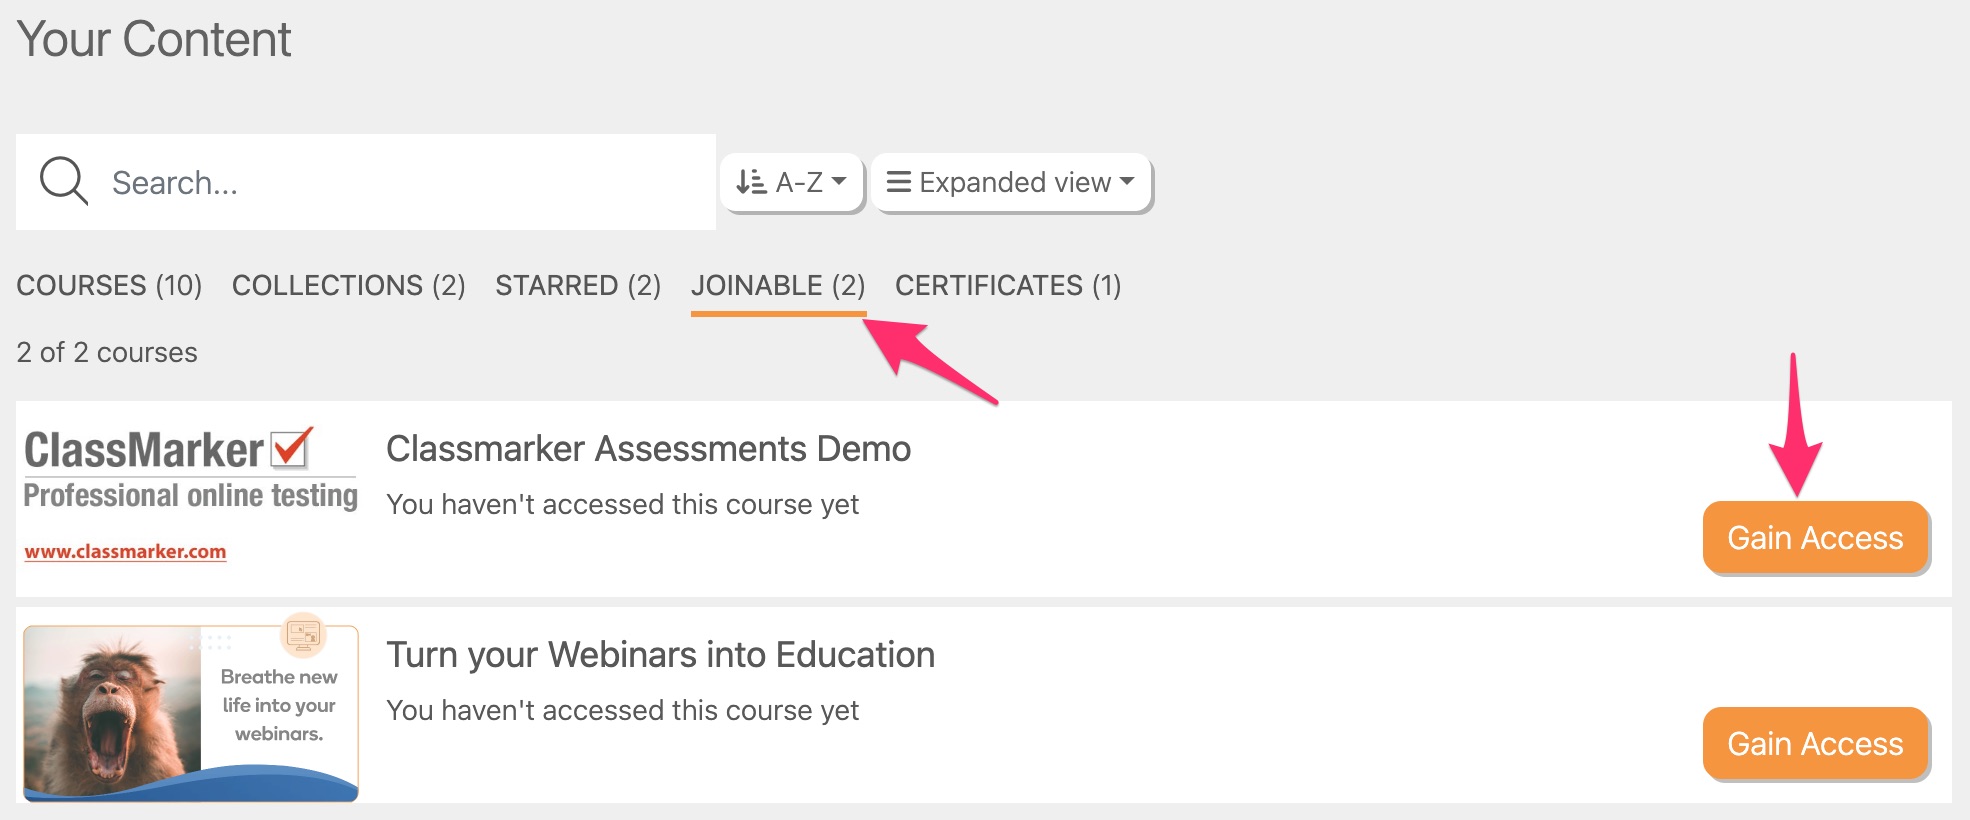Click the list lines icon beside Expanded view
Image resolution: width=1970 pixels, height=820 pixels.
click(898, 182)
